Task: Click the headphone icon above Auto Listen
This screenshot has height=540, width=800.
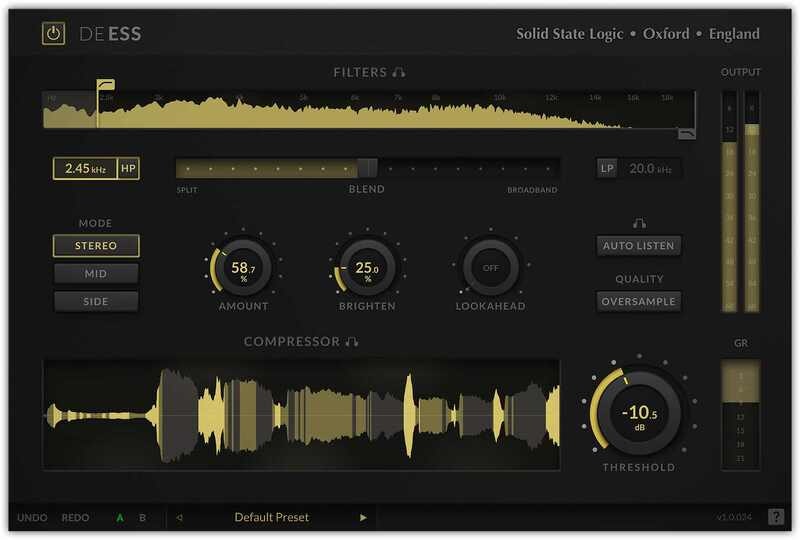Action: (x=639, y=223)
